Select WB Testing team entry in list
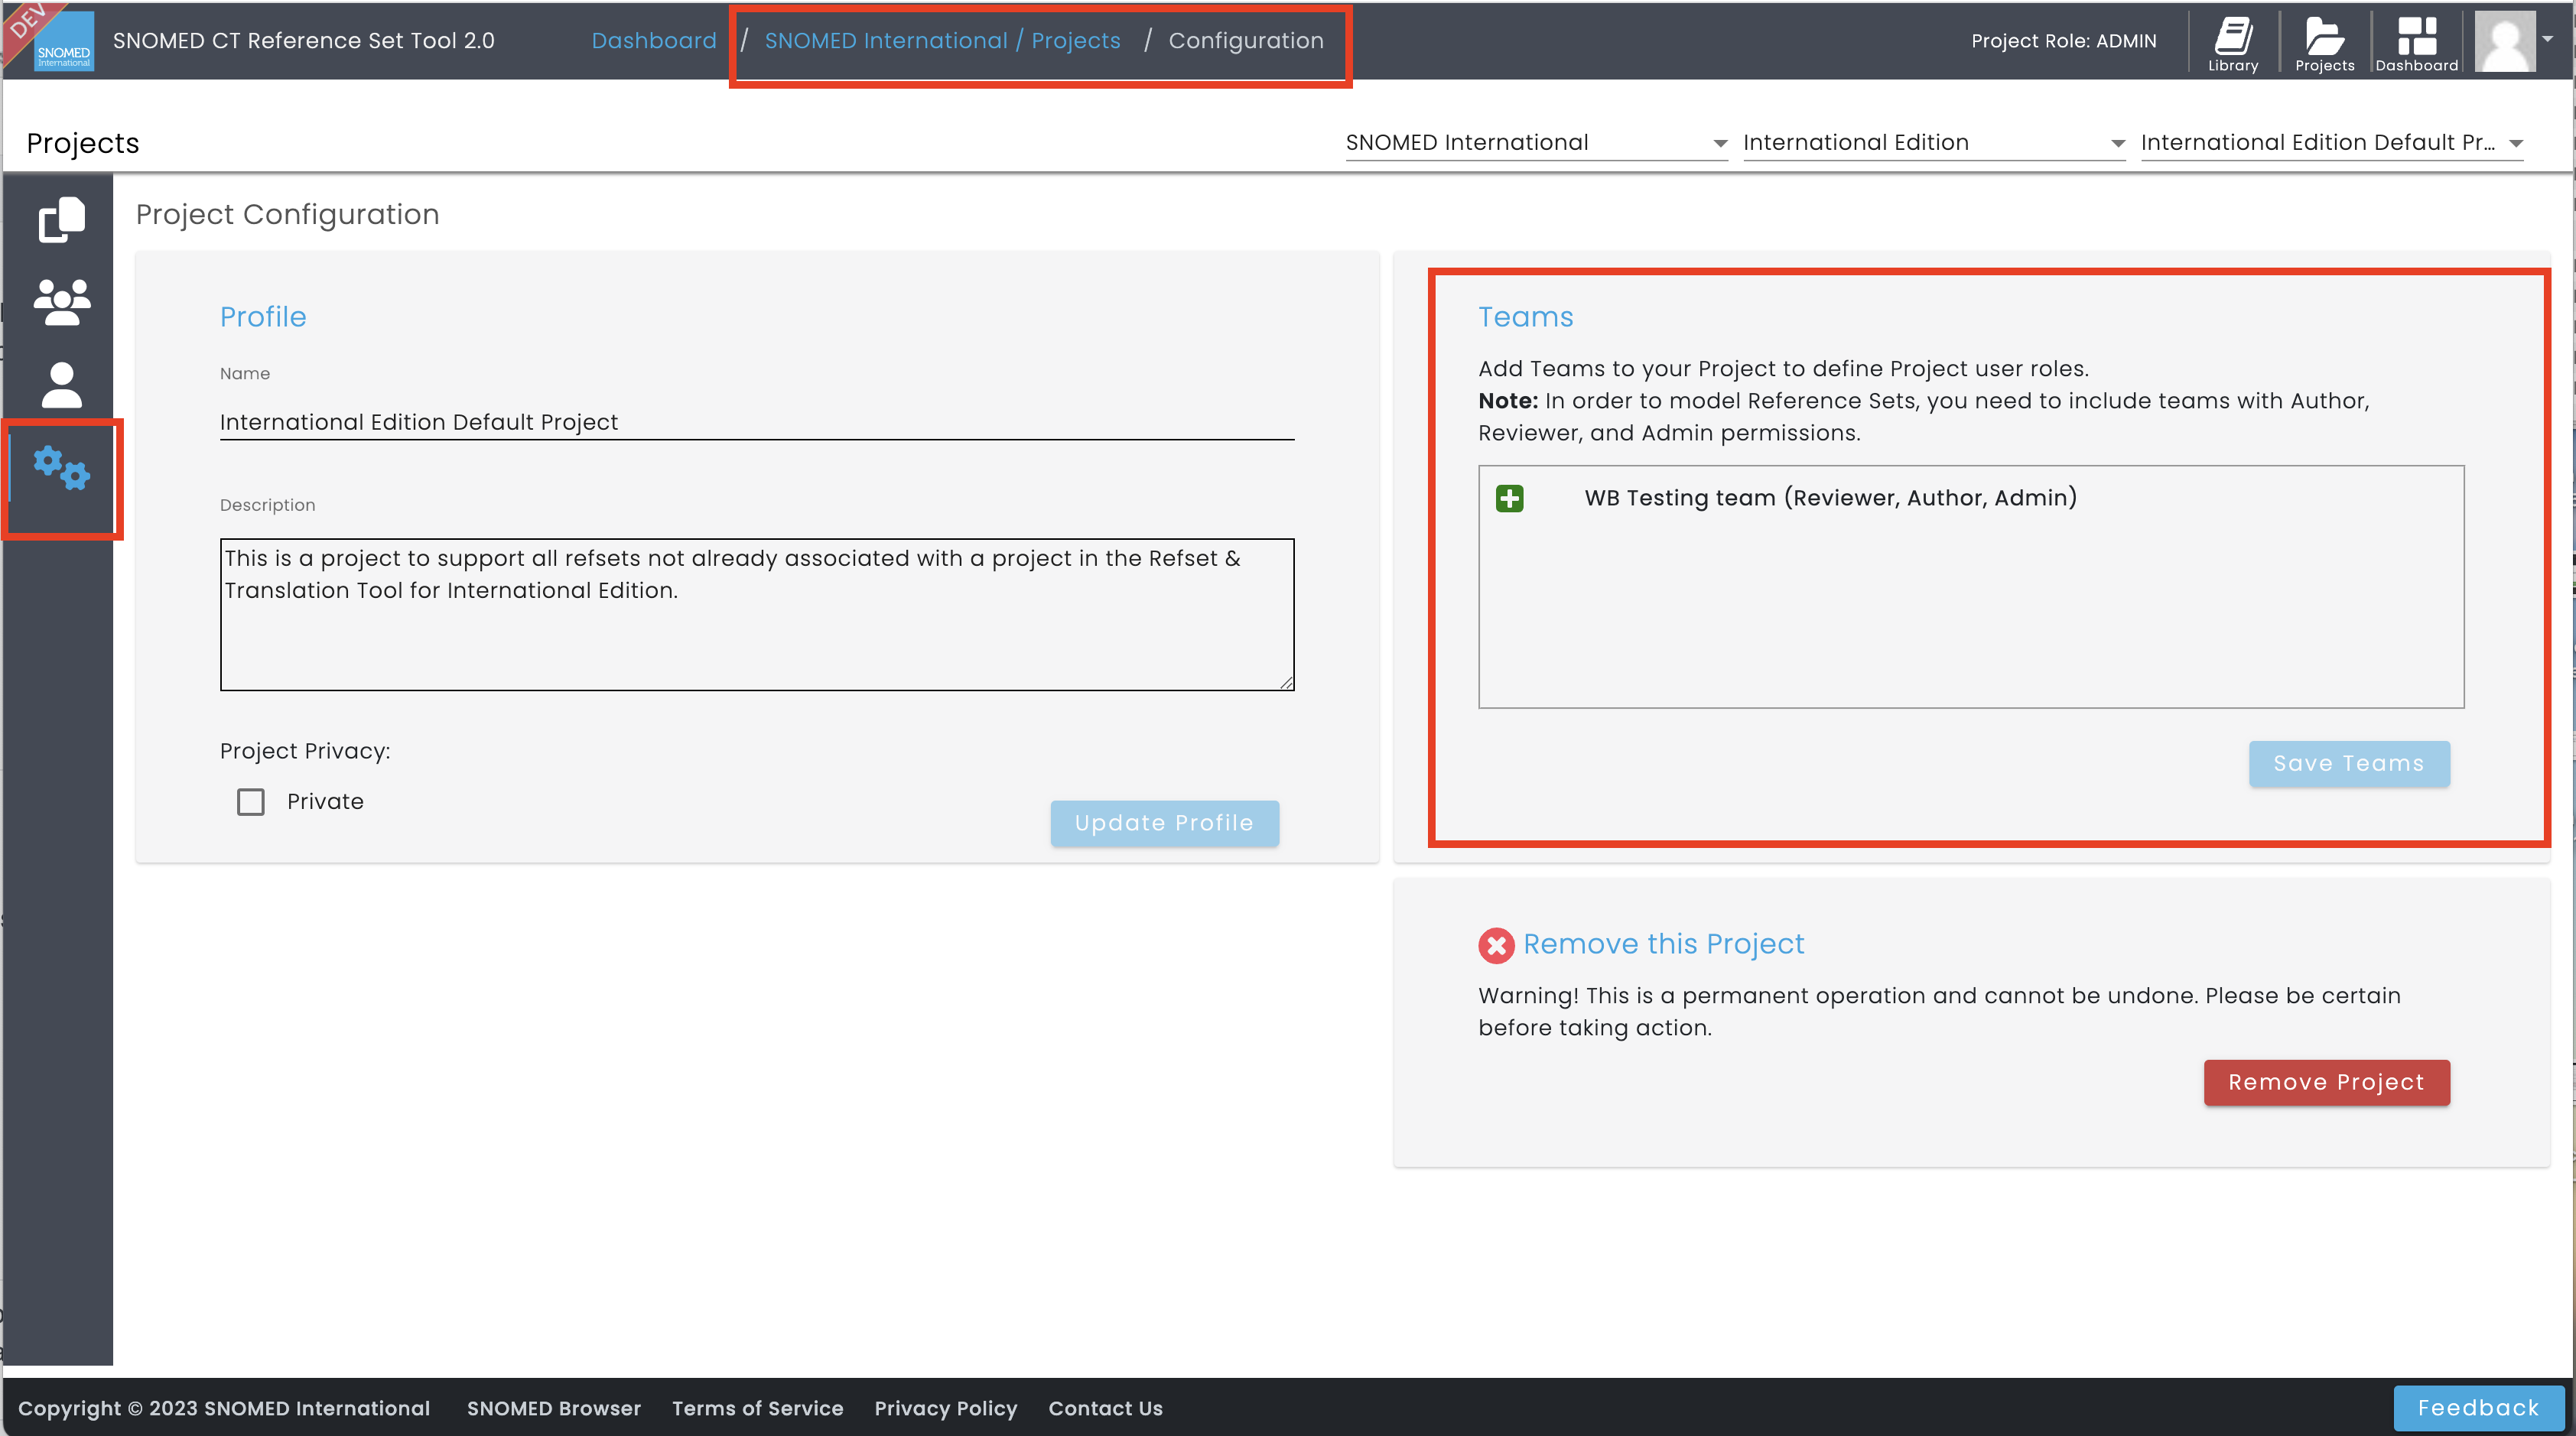Viewport: 2576px width, 1436px height. tap(1830, 498)
